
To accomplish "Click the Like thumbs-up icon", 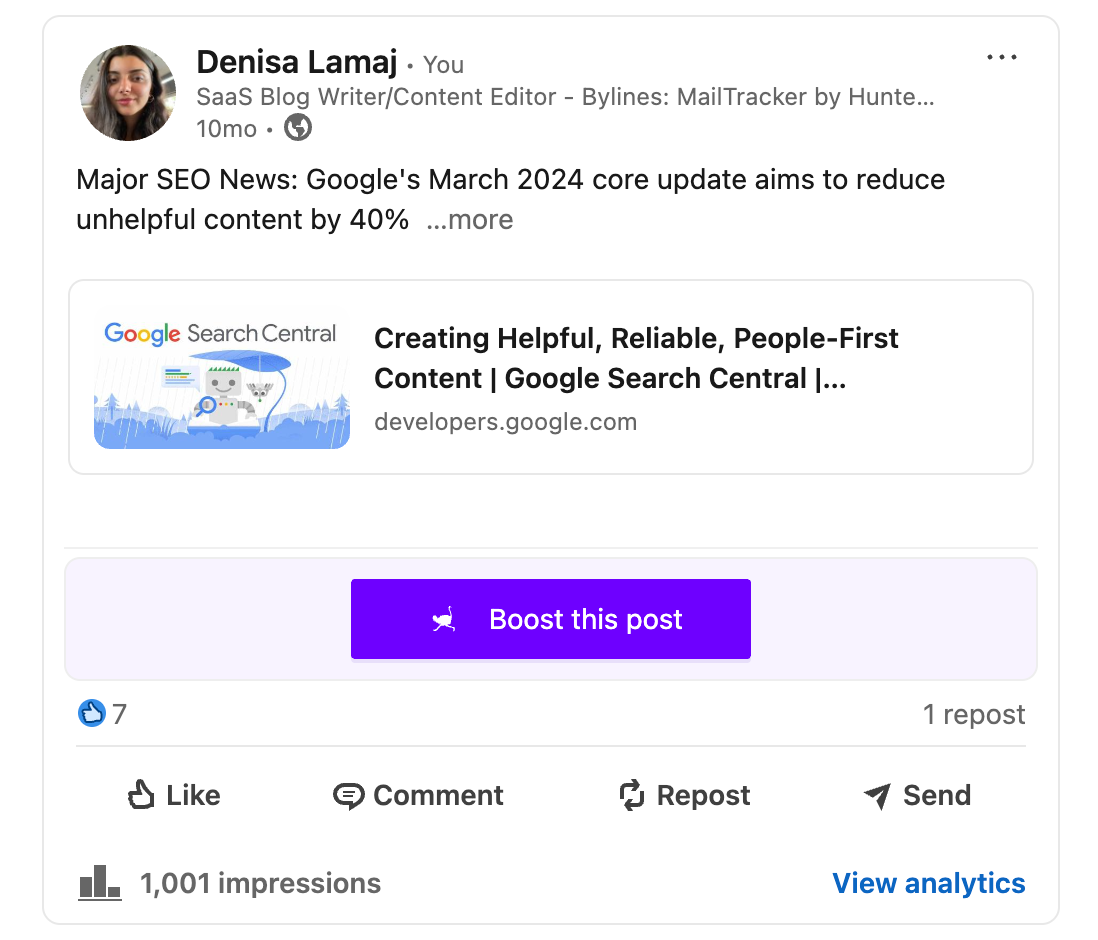I will pos(140,795).
